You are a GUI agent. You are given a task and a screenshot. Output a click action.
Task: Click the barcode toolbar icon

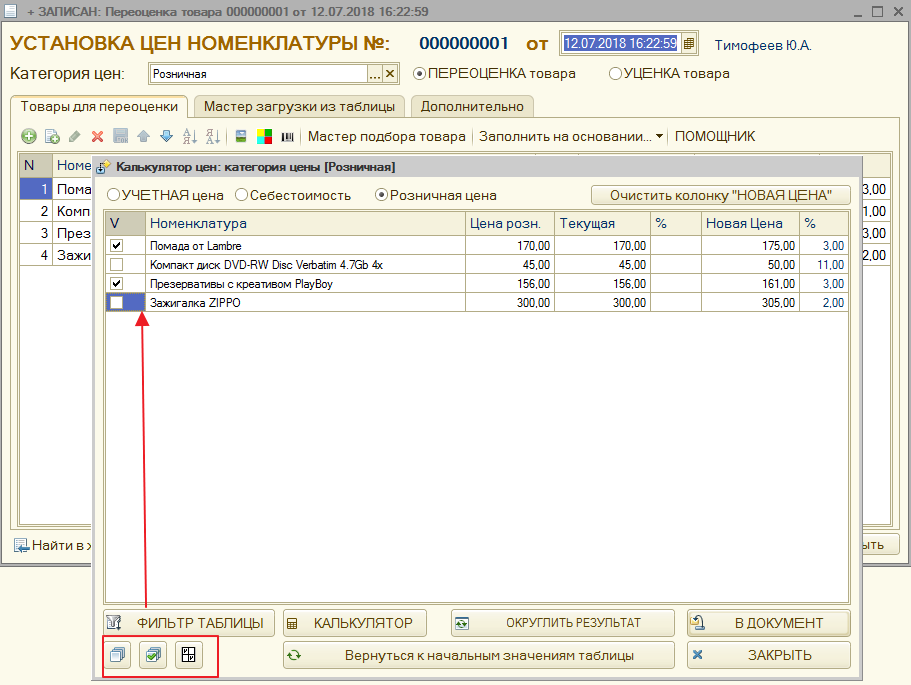point(288,137)
